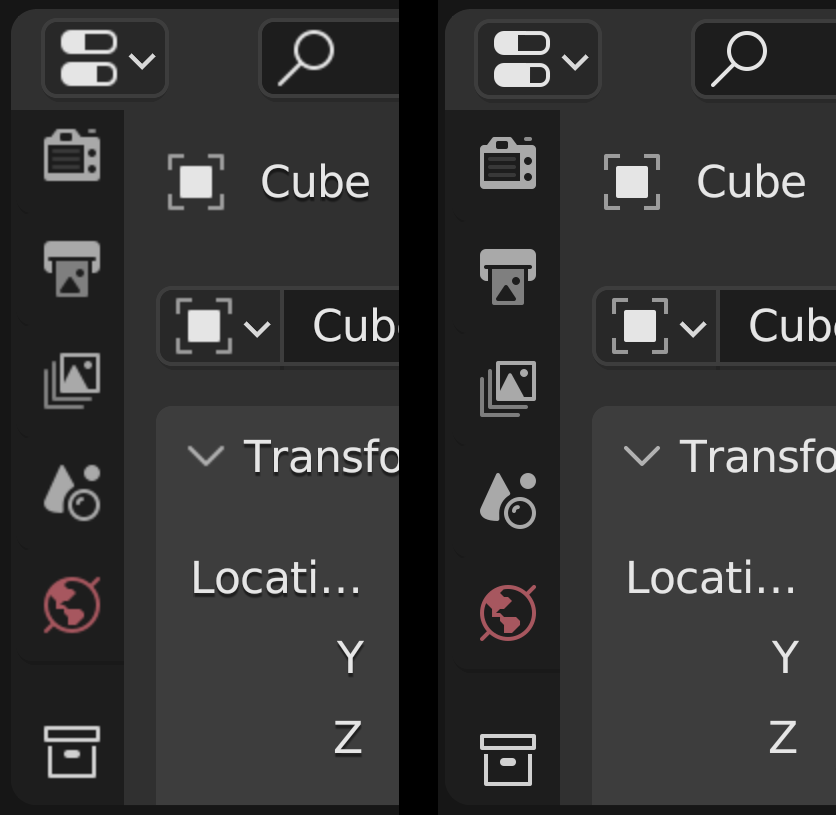Image resolution: width=836 pixels, height=815 pixels.
Task: Collapse the Transform section in right panel
Action: 642,456
